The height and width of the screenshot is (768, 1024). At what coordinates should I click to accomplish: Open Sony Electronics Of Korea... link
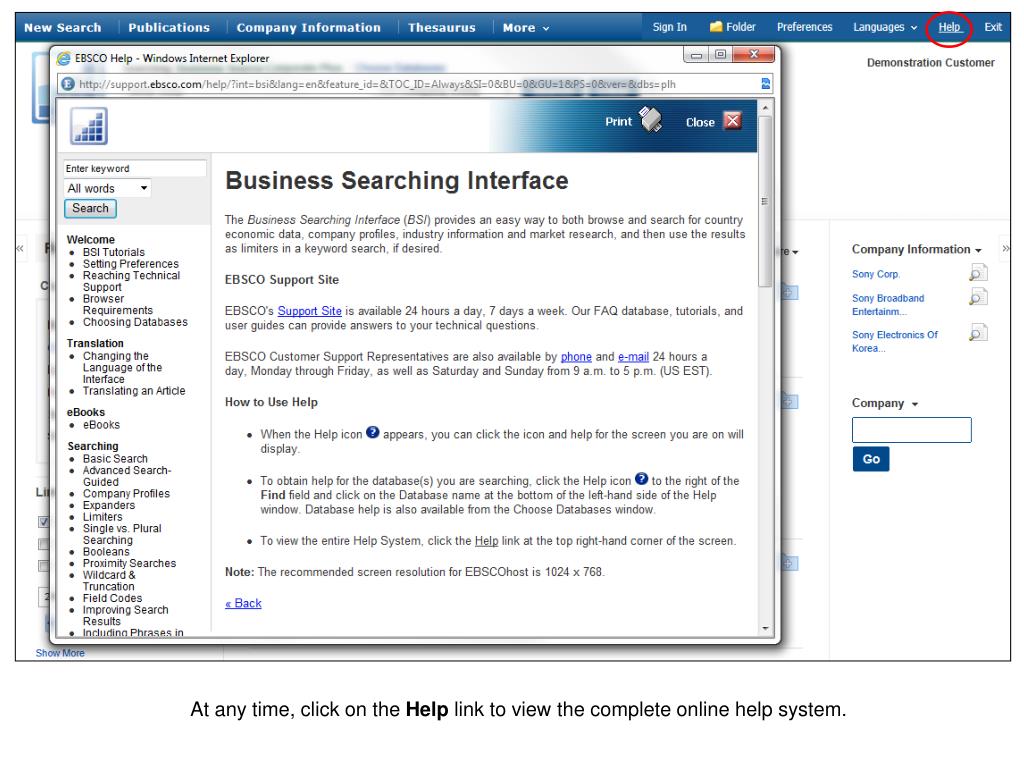tap(894, 341)
